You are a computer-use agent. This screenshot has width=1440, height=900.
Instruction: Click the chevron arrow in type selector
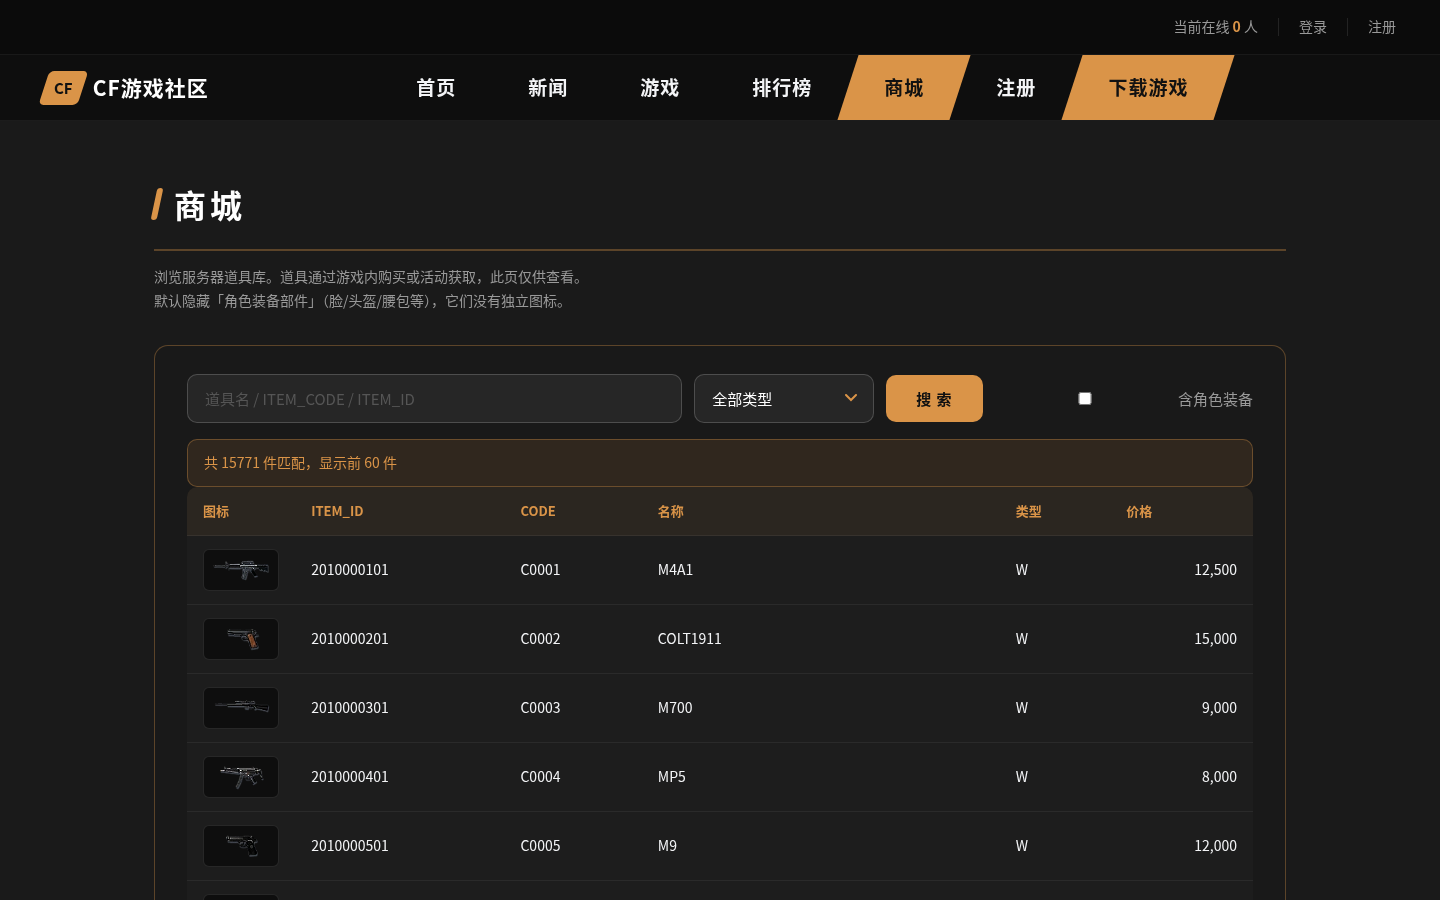coord(851,398)
